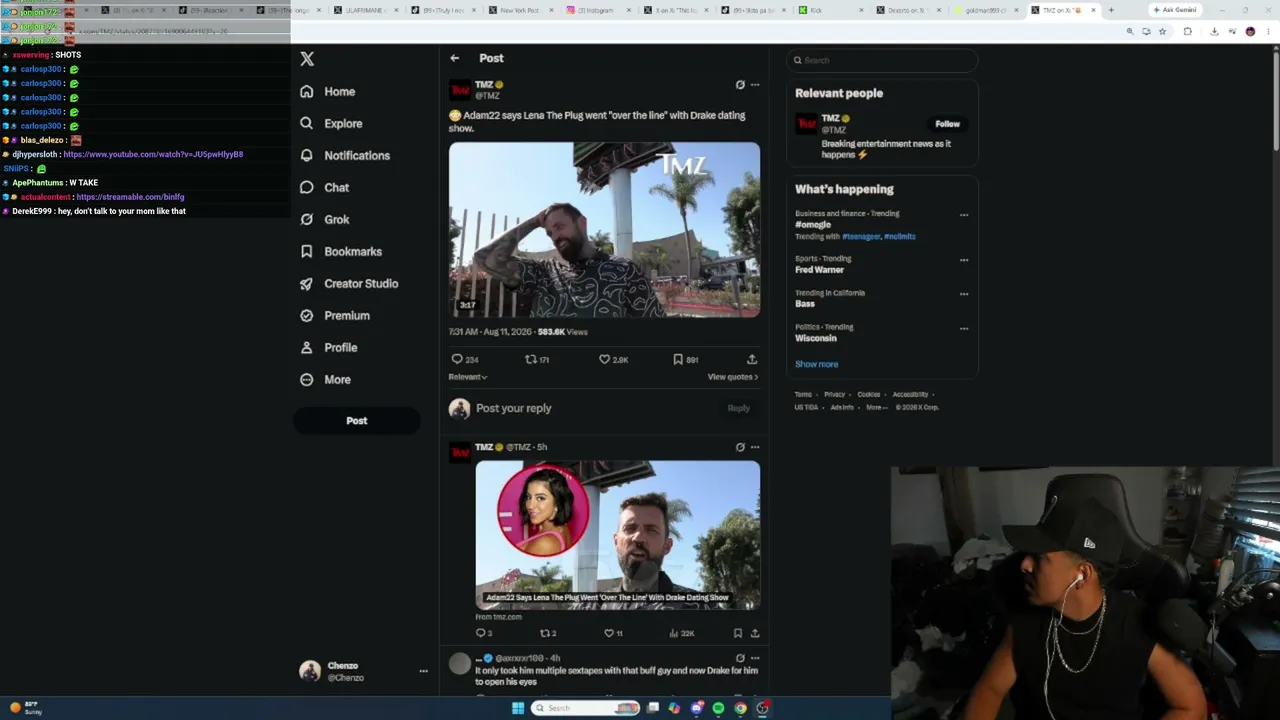The height and width of the screenshot is (720, 1280).
Task: Click the sidebar Post button
Action: 357,421
